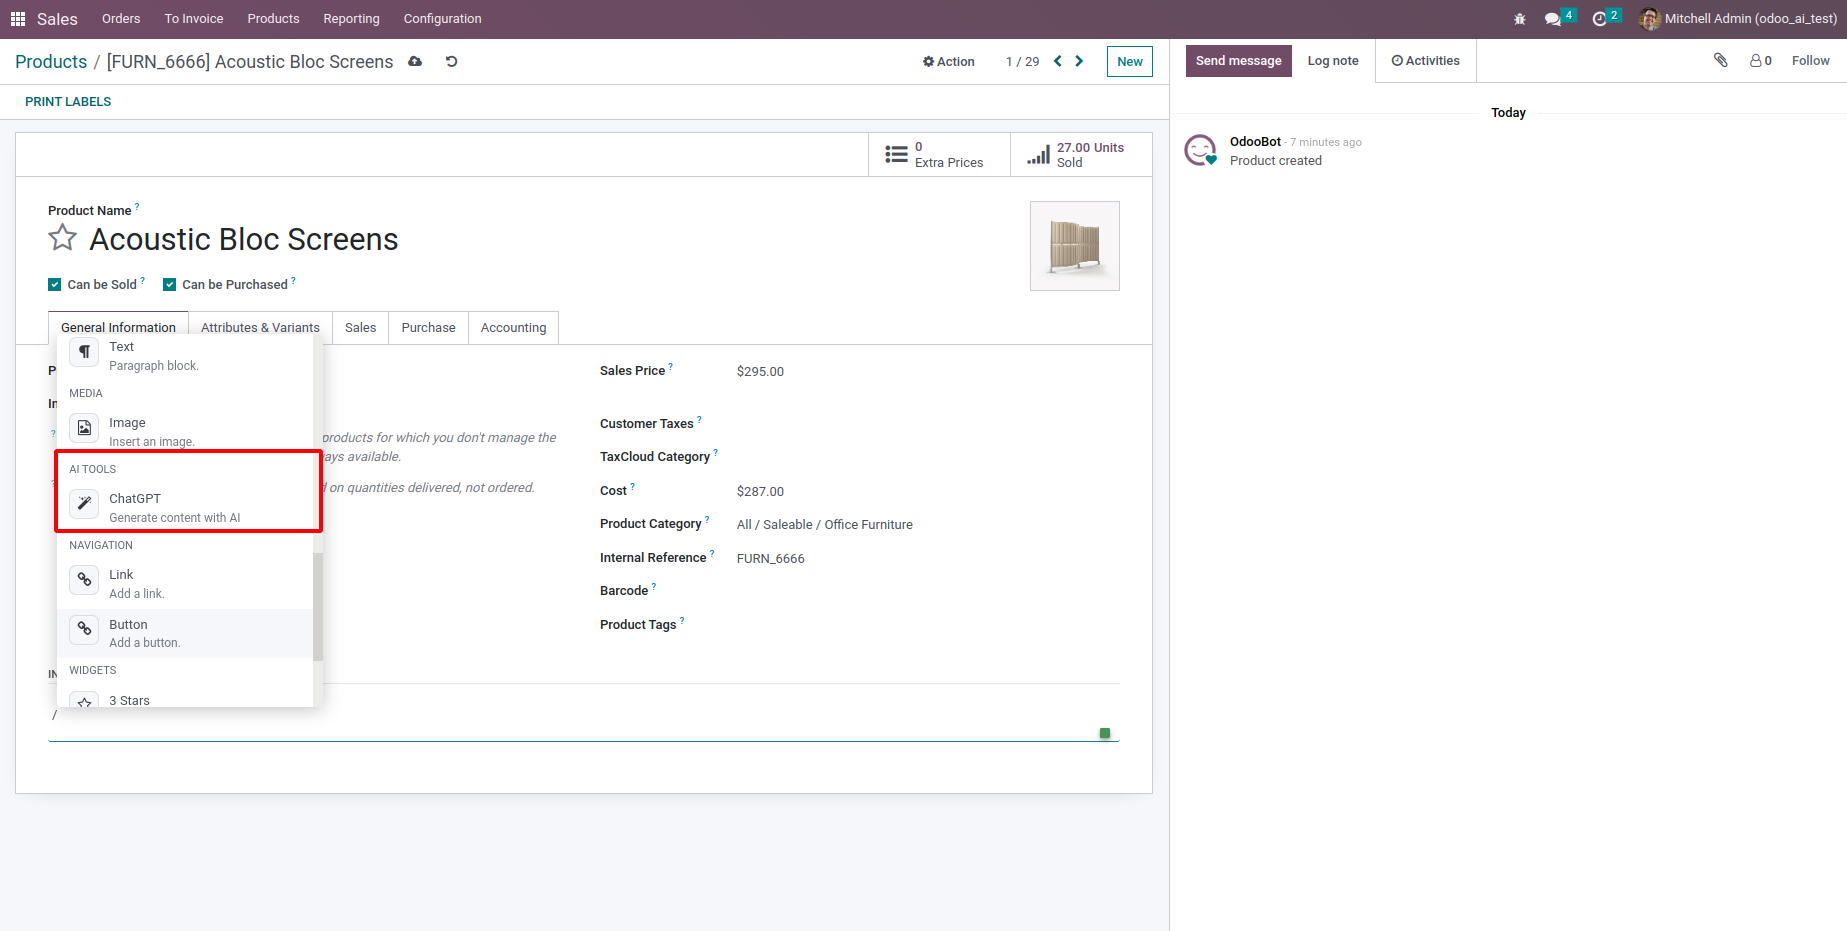Discard changes with the undo icon

coord(451,62)
